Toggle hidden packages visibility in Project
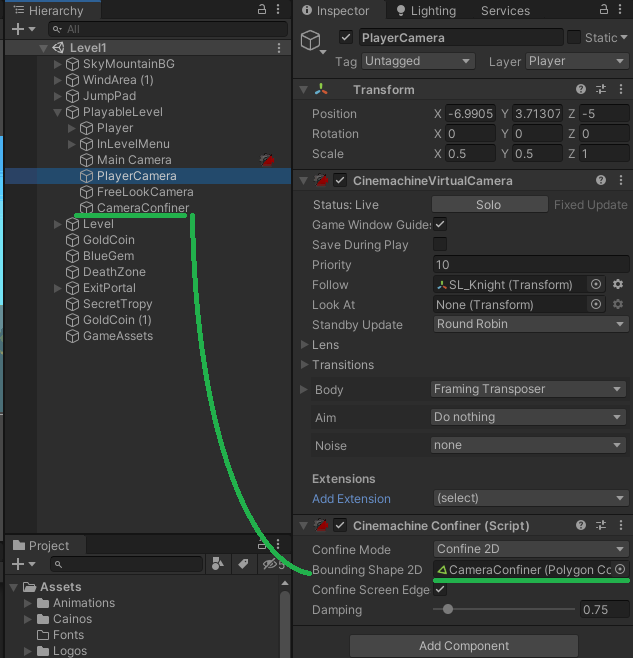Viewport: 633px width, 658px height. click(273, 564)
